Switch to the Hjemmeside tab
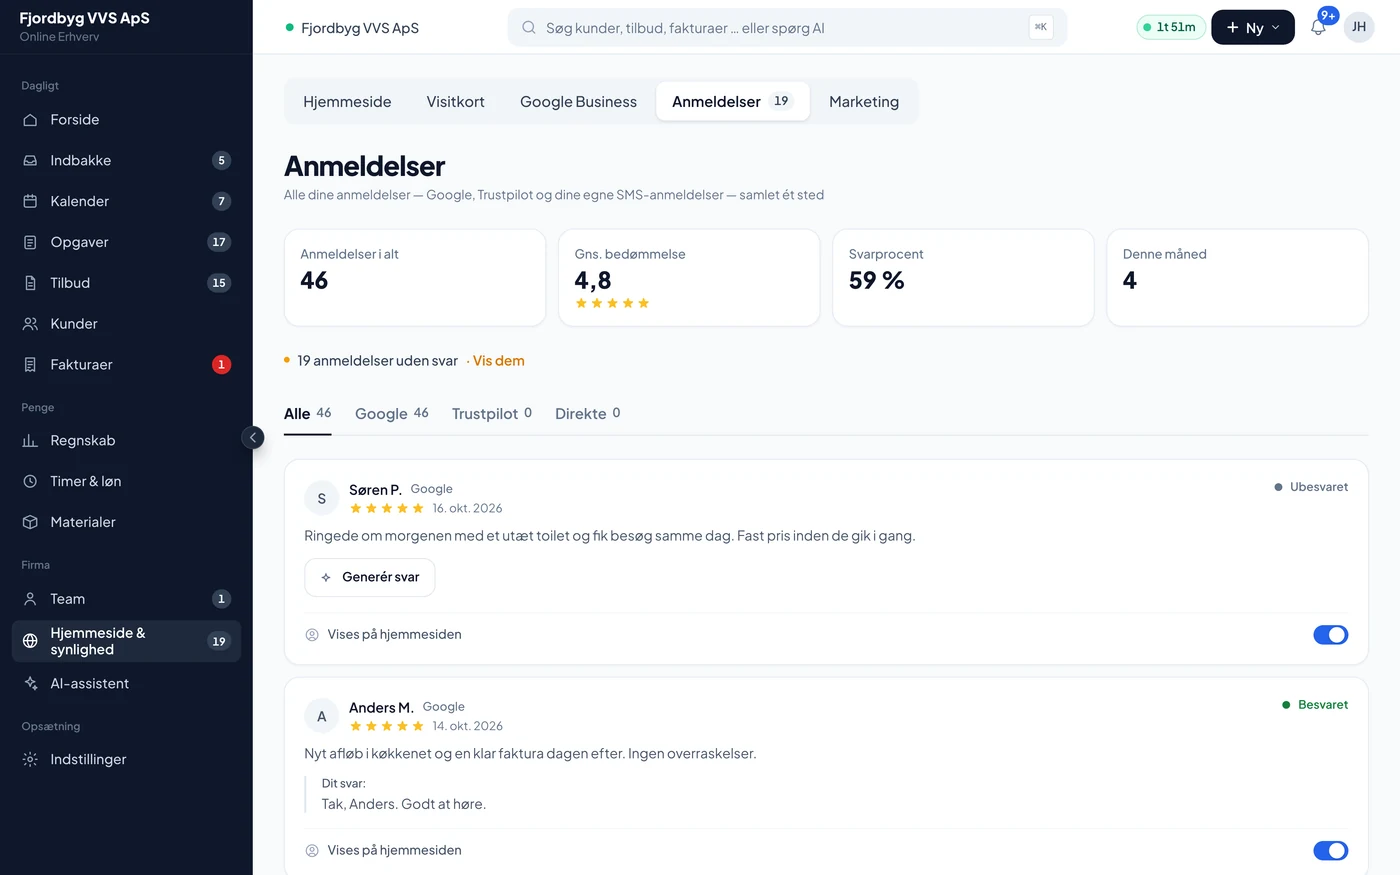Viewport: 1400px width, 875px height. pyautogui.click(x=347, y=102)
